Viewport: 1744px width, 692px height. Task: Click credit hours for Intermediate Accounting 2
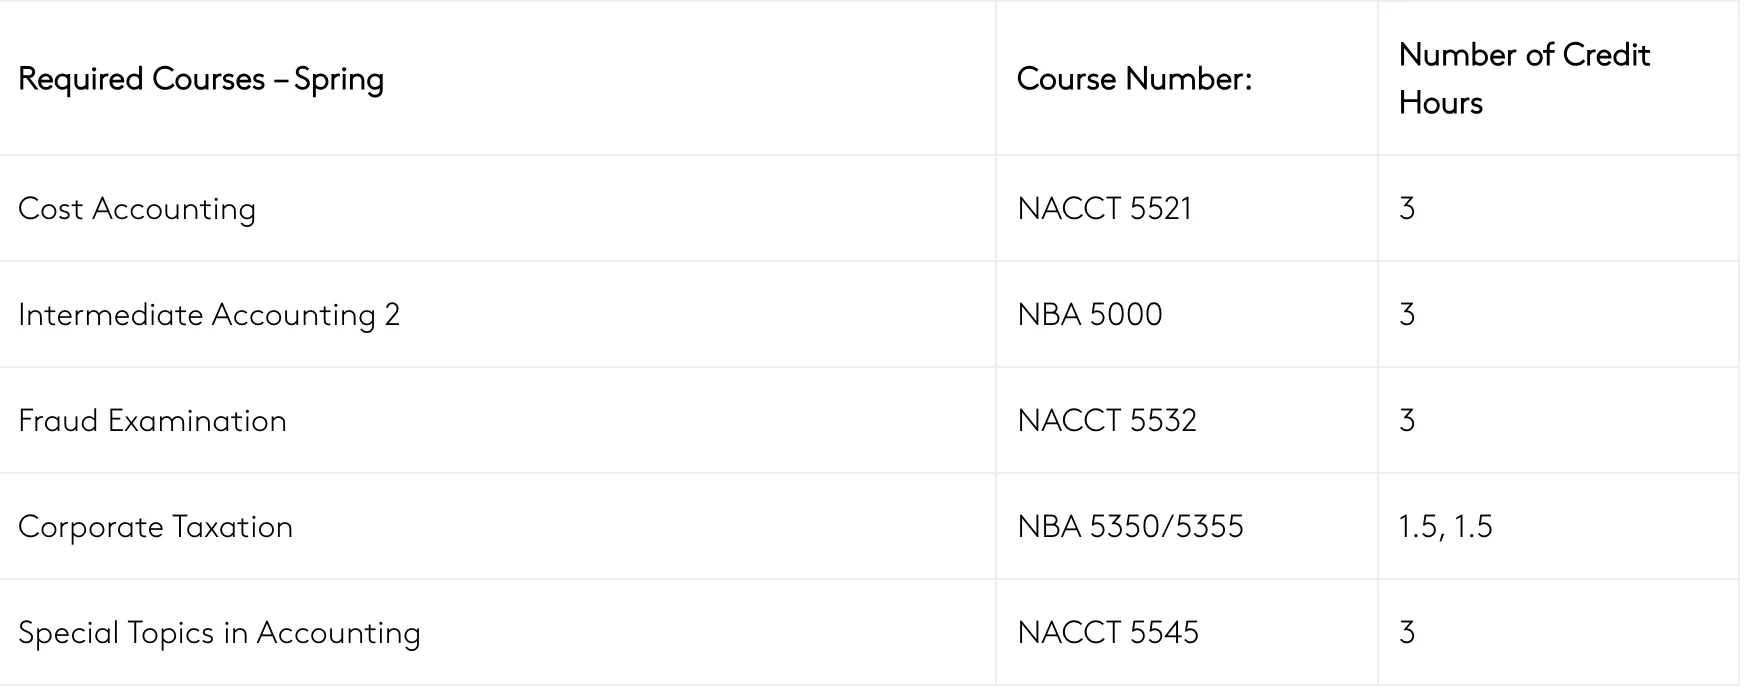coord(1407,315)
